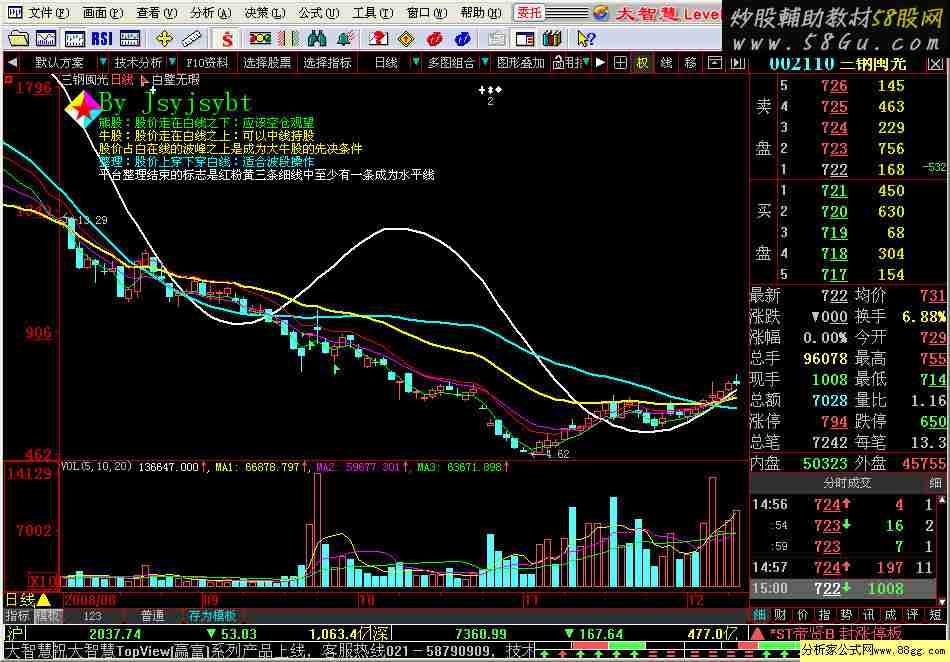Click the side-panel layout toolbar icon
Image resolution: width=950 pixels, height=662 pixels.
point(525,39)
